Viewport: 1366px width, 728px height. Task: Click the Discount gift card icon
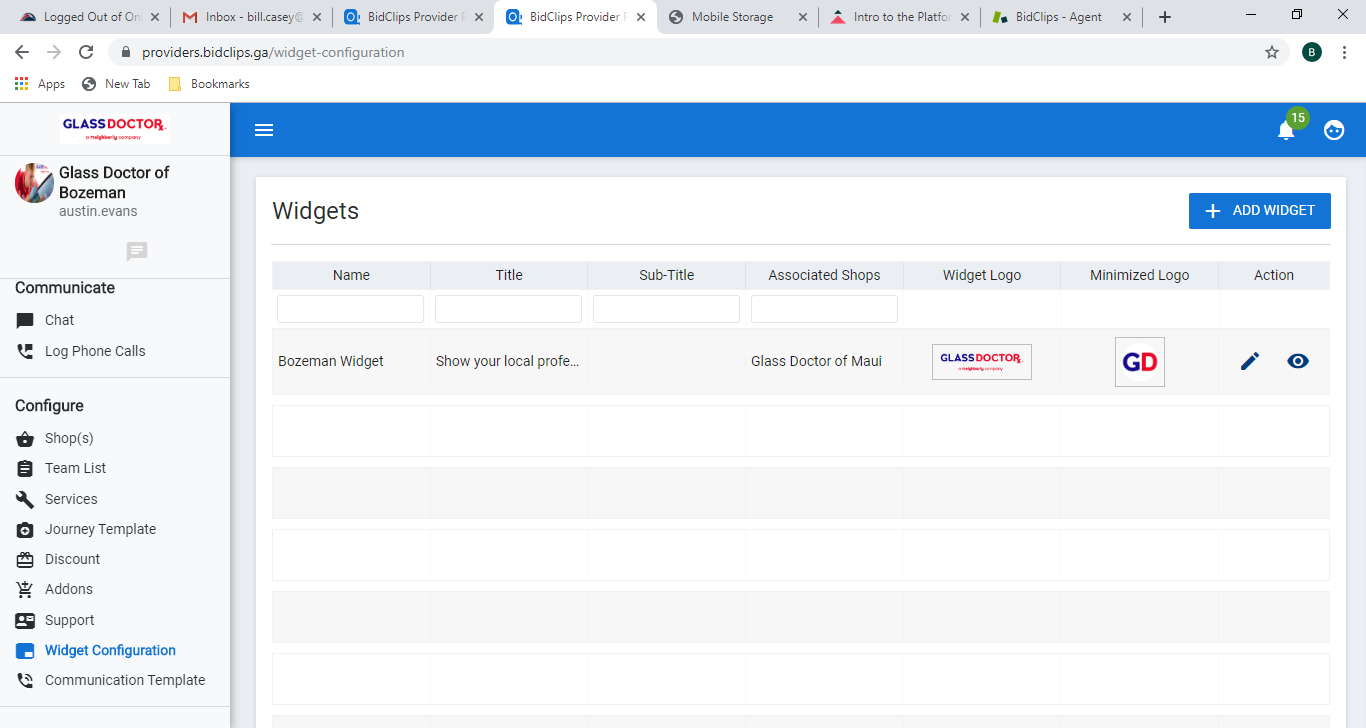pos(25,560)
